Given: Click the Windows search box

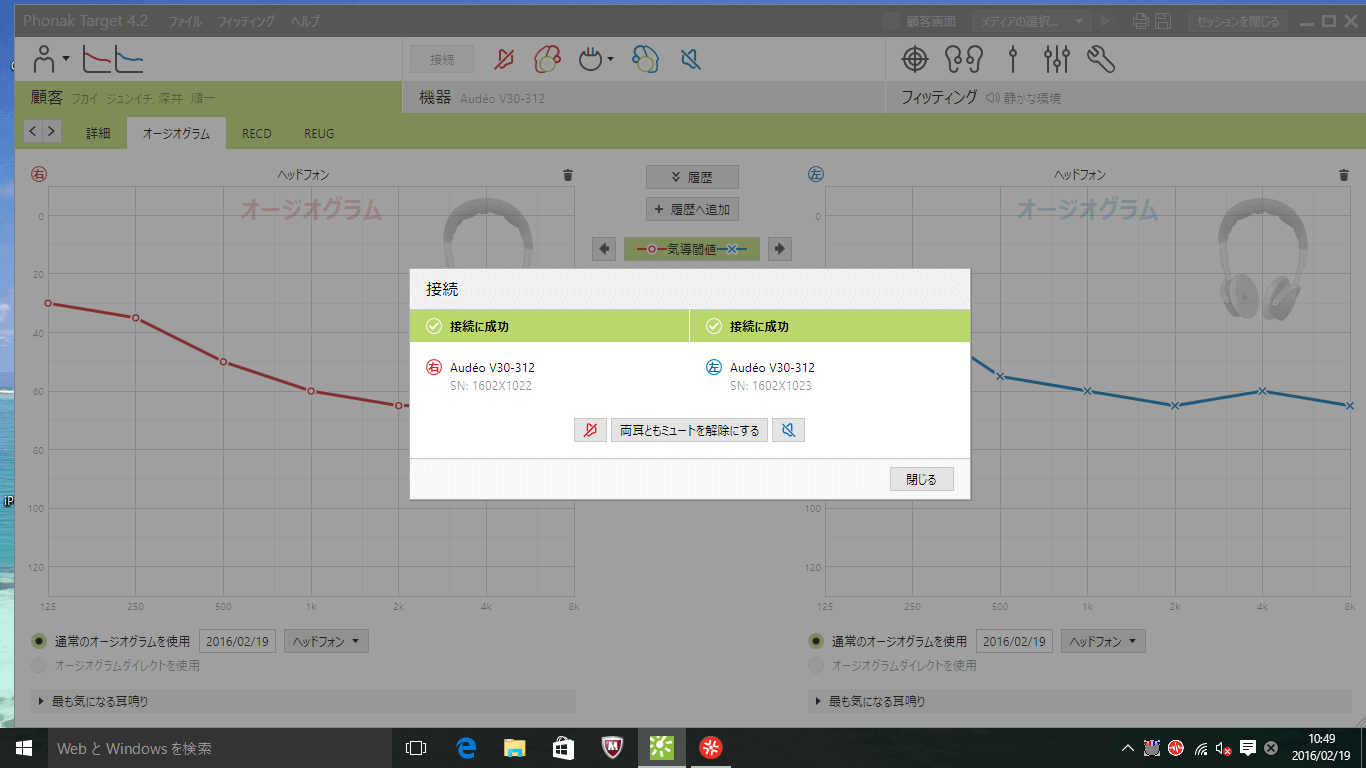Looking at the screenshot, I should pyautogui.click(x=220, y=747).
